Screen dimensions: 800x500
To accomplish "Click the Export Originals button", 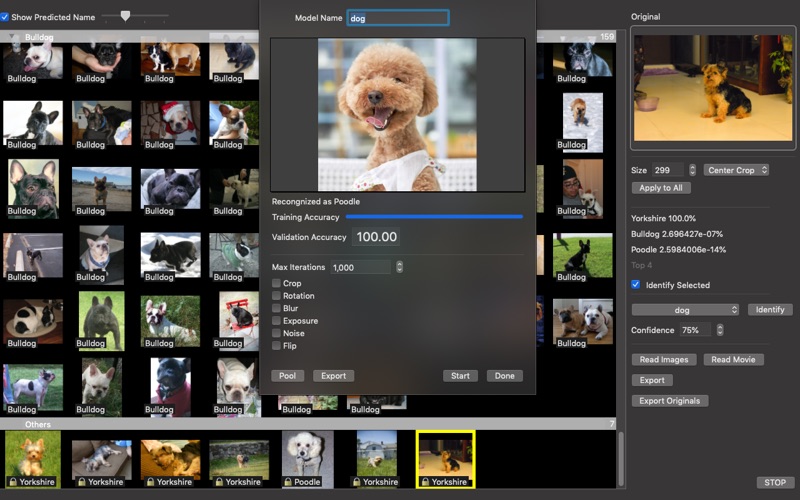I will [x=670, y=401].
